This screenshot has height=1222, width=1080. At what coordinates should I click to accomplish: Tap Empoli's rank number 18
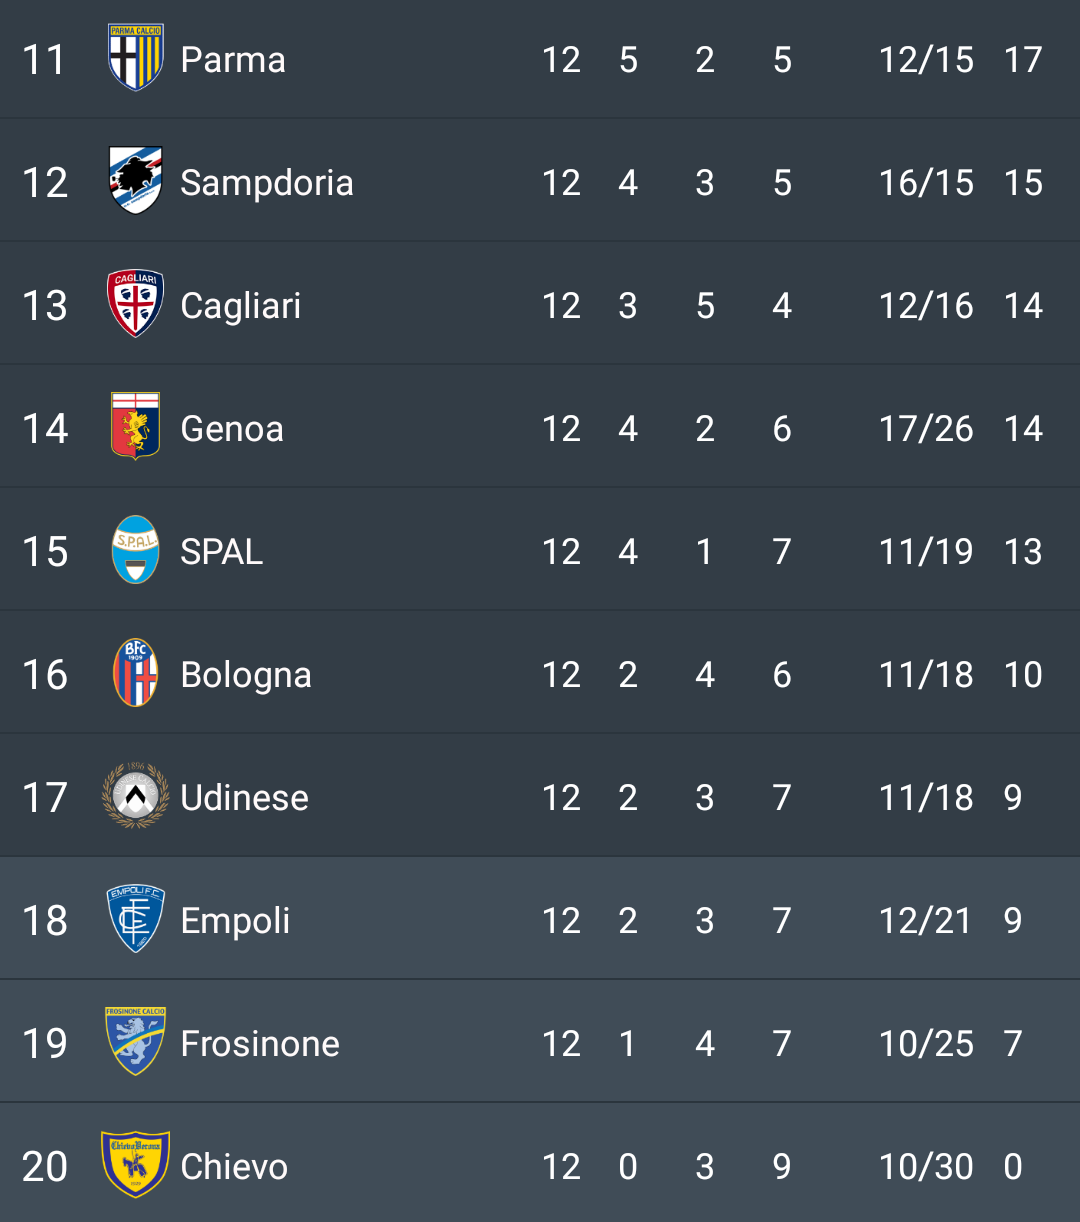45,921
